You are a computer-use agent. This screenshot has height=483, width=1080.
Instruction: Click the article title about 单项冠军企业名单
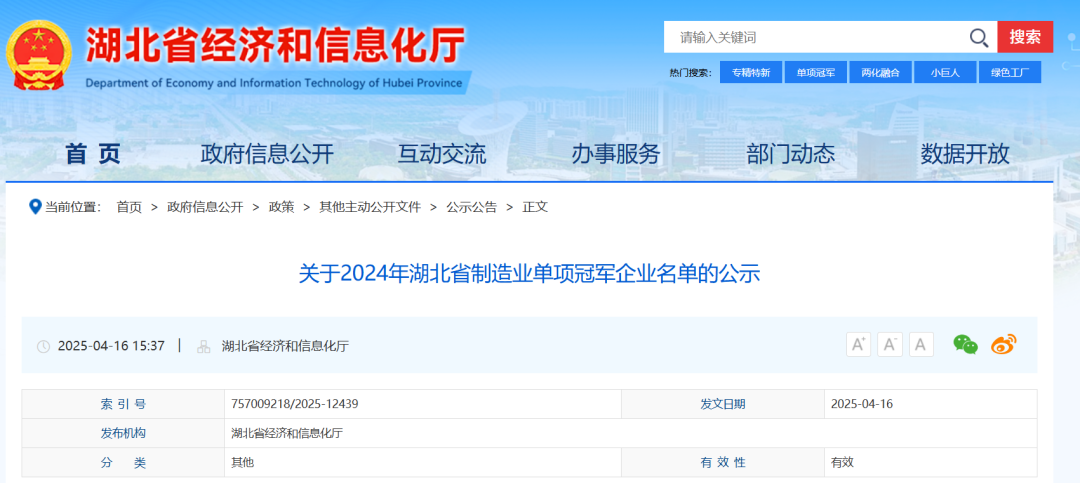pos(529,274)
